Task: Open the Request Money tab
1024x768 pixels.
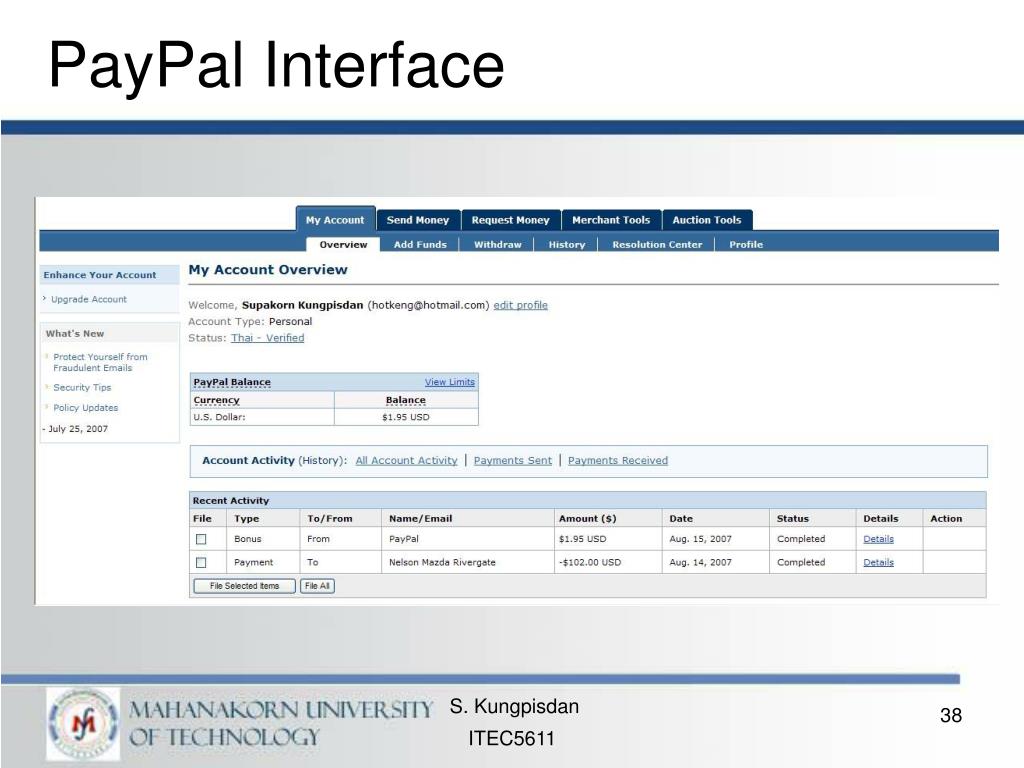Action: [x=511, y=220]
